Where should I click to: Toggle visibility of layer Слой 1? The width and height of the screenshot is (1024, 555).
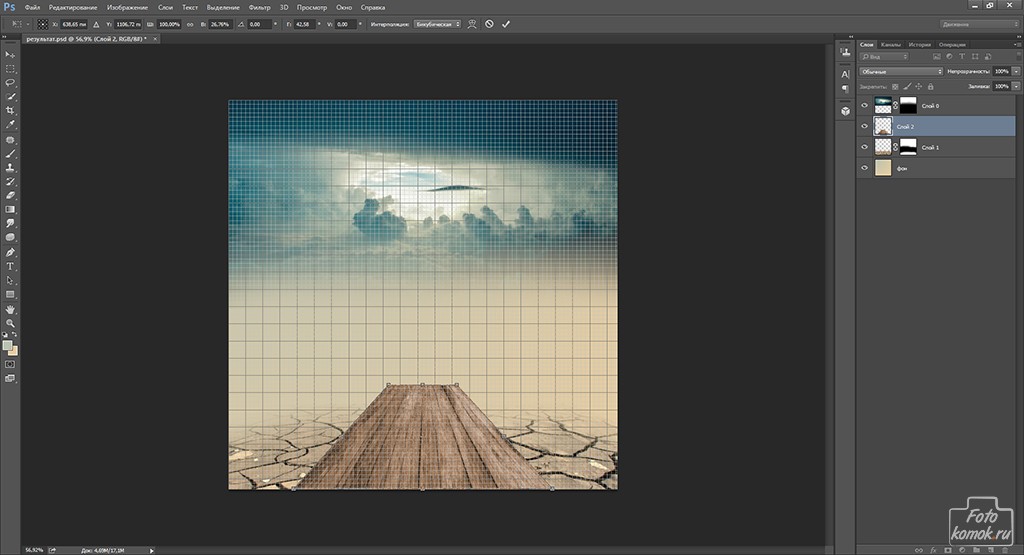pyautogui.click(x=865, y=147)
